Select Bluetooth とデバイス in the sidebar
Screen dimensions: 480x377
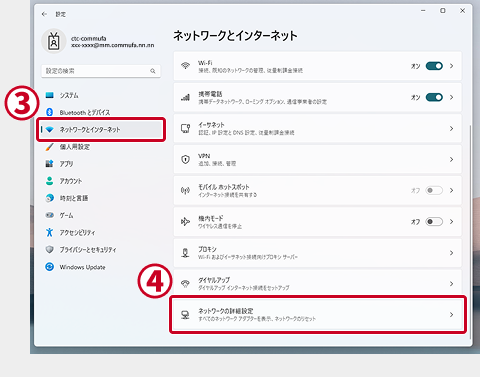[x=101, y=112]
